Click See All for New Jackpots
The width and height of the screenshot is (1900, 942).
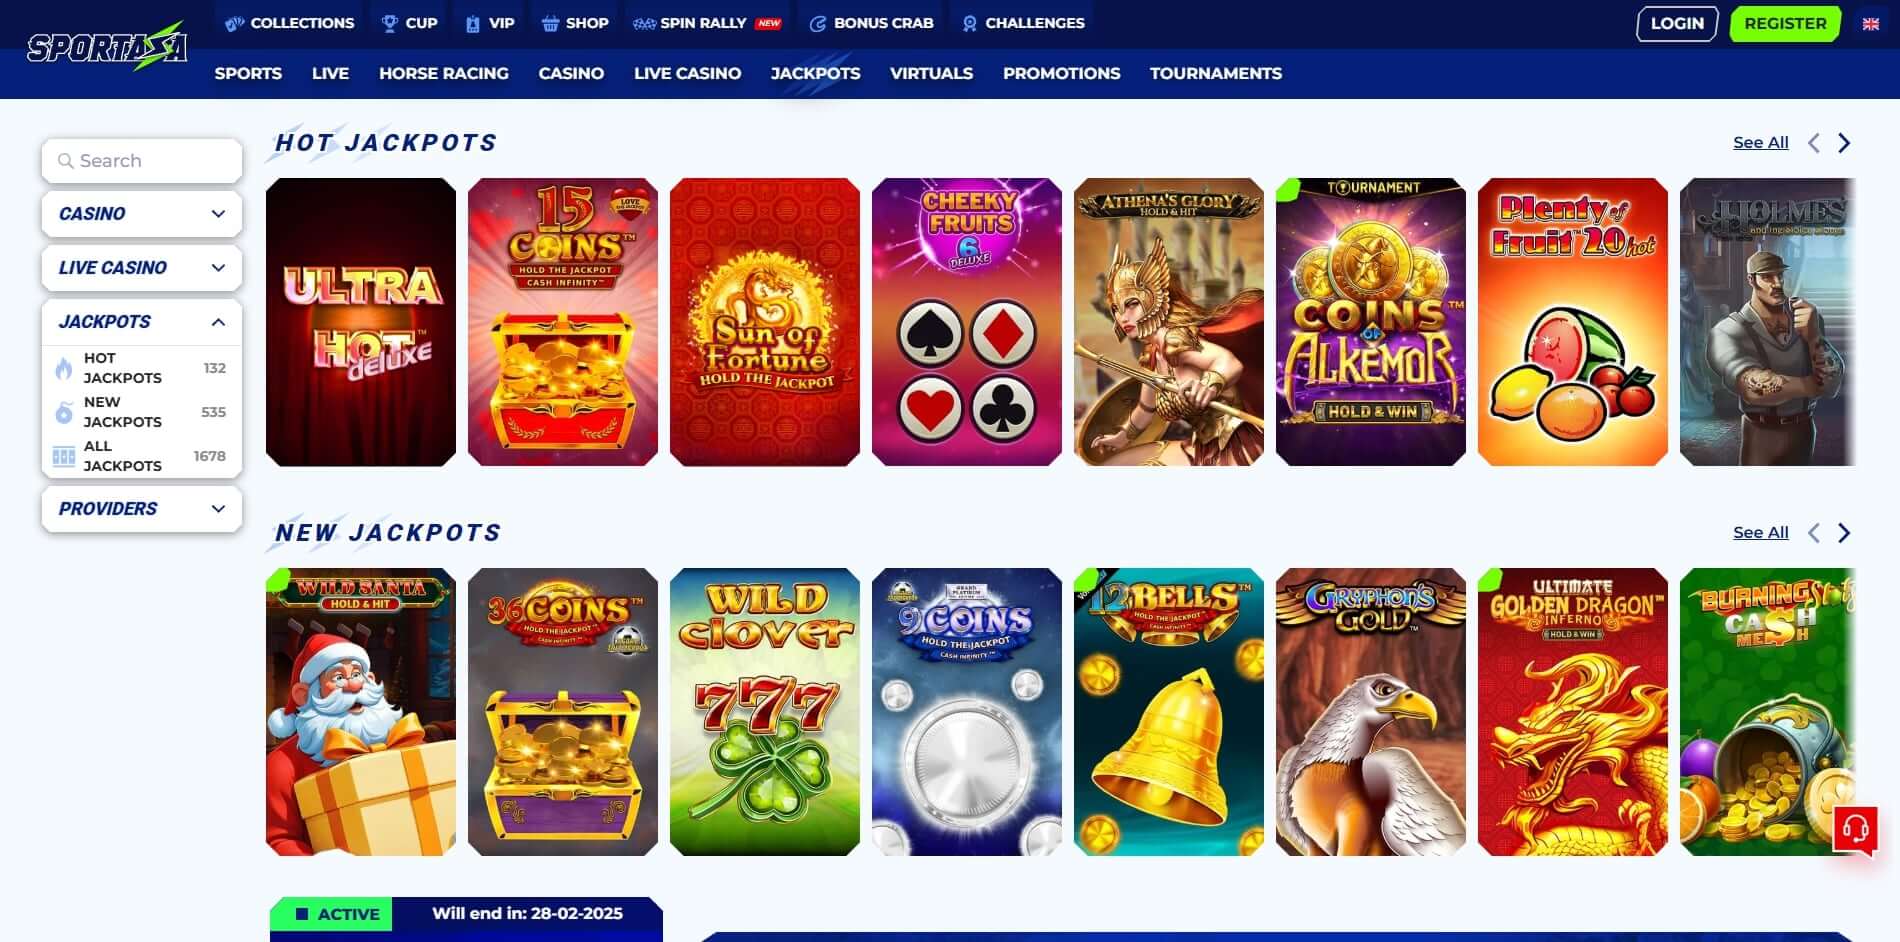[x=1760, y=533]
